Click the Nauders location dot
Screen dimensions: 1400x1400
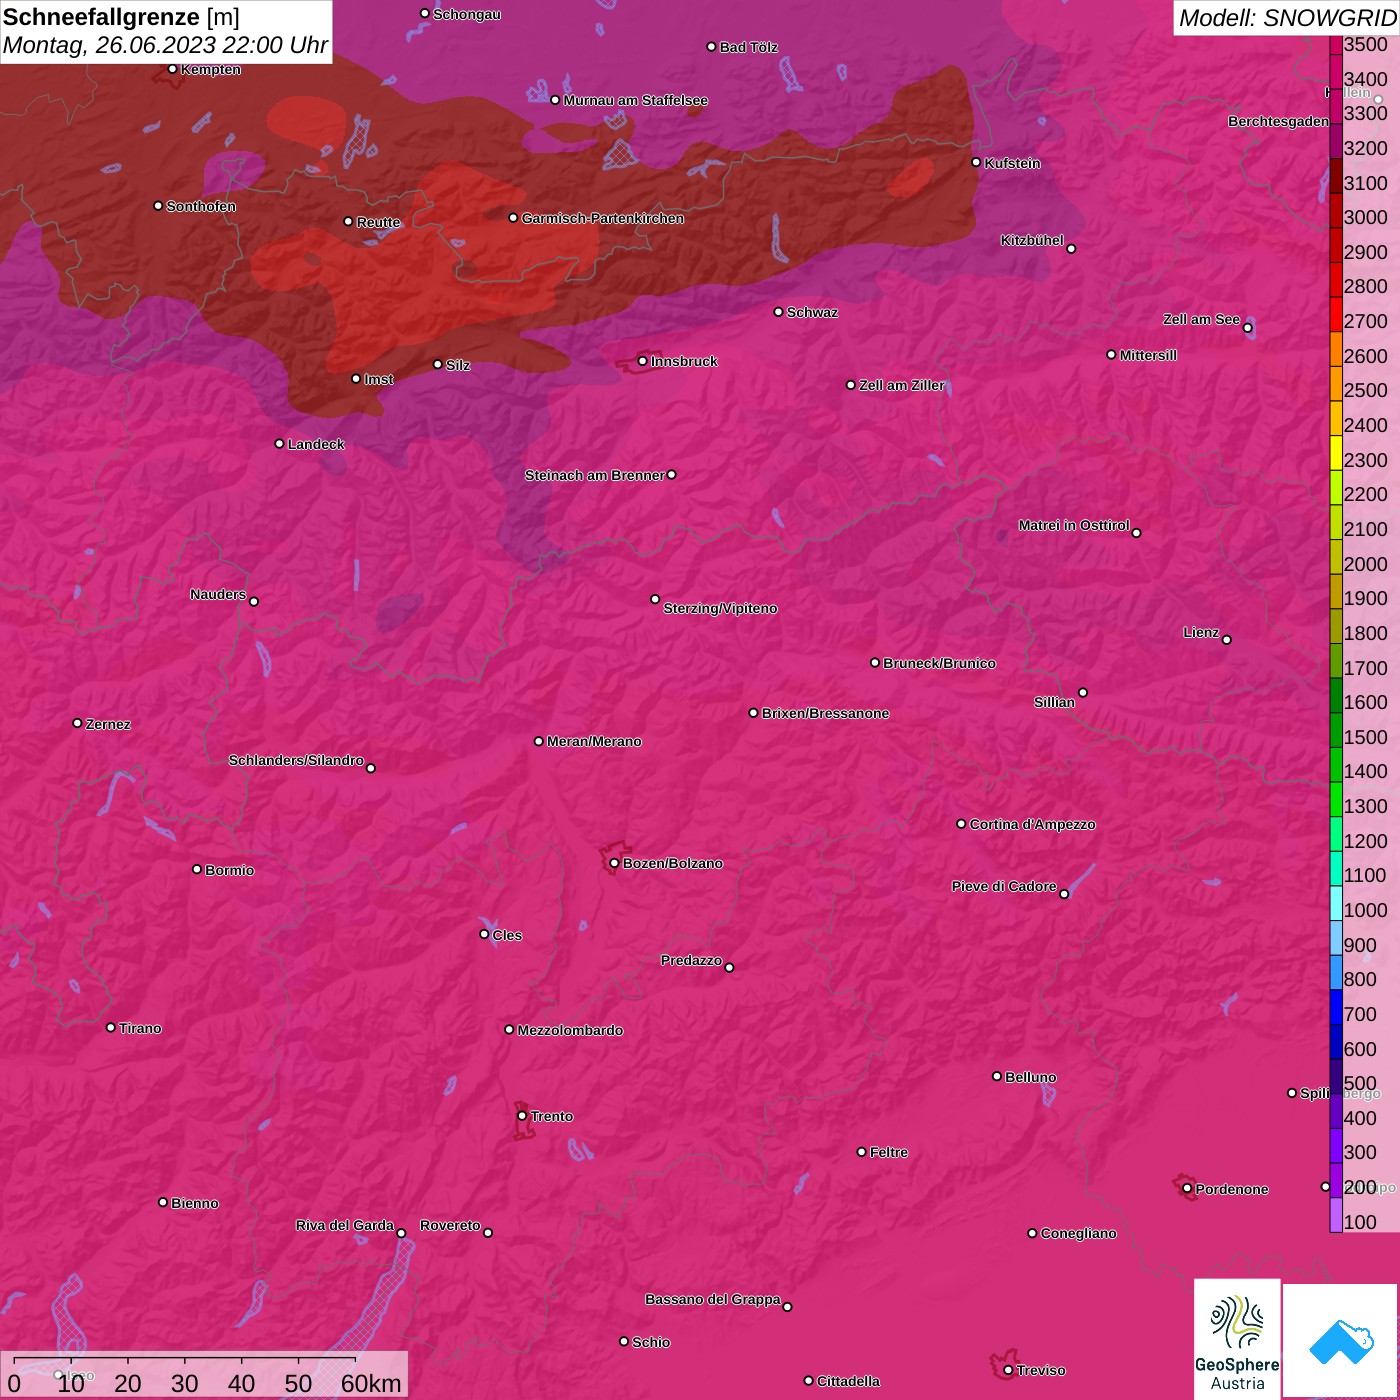pyautogui.click(x=254, y=602)
